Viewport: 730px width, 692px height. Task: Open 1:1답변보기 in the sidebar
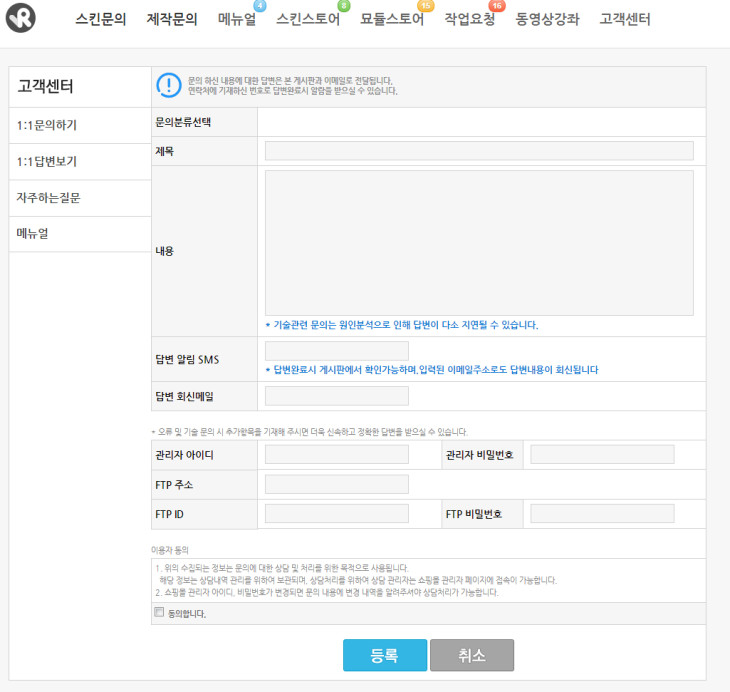(47, 161)
